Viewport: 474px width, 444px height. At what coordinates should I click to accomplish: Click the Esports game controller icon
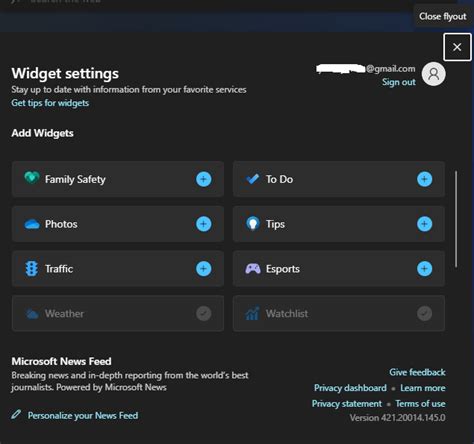253,269
